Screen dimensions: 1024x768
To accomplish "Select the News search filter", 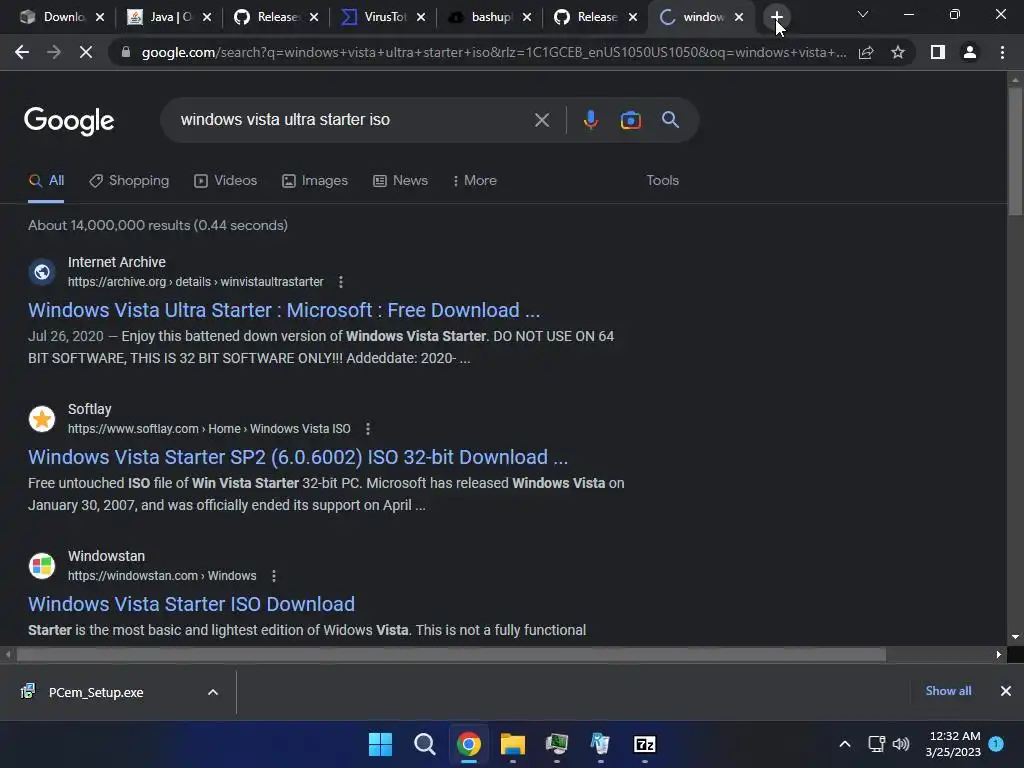I will pos(400,181).
